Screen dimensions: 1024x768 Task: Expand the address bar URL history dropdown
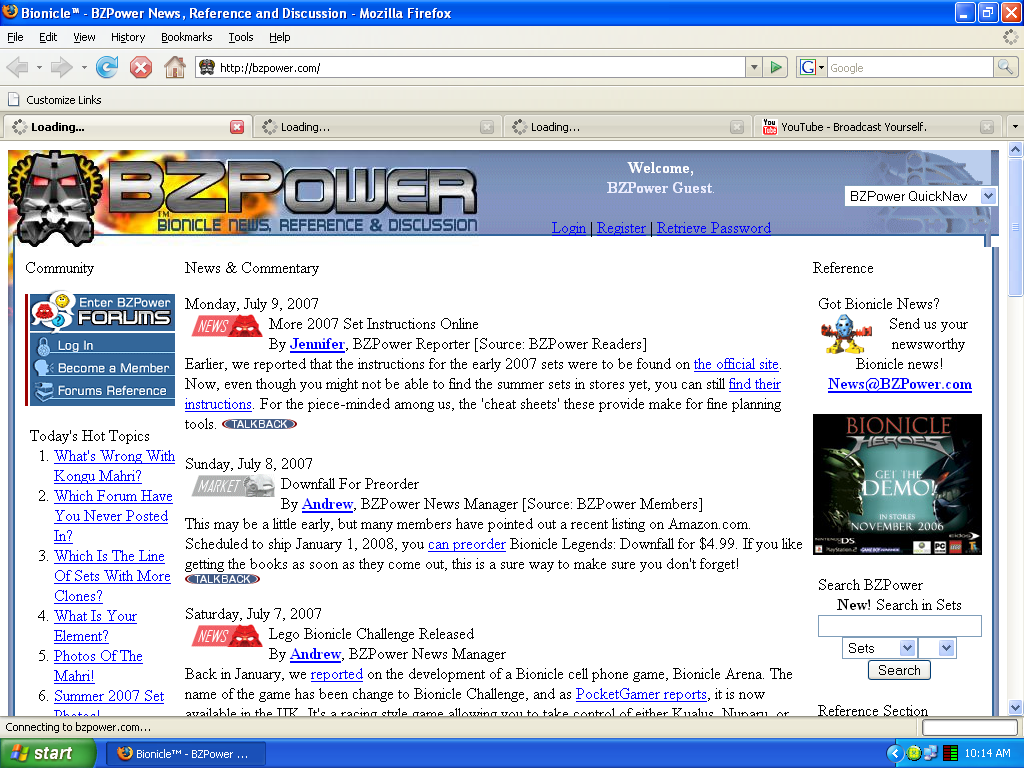coord(754,67)
